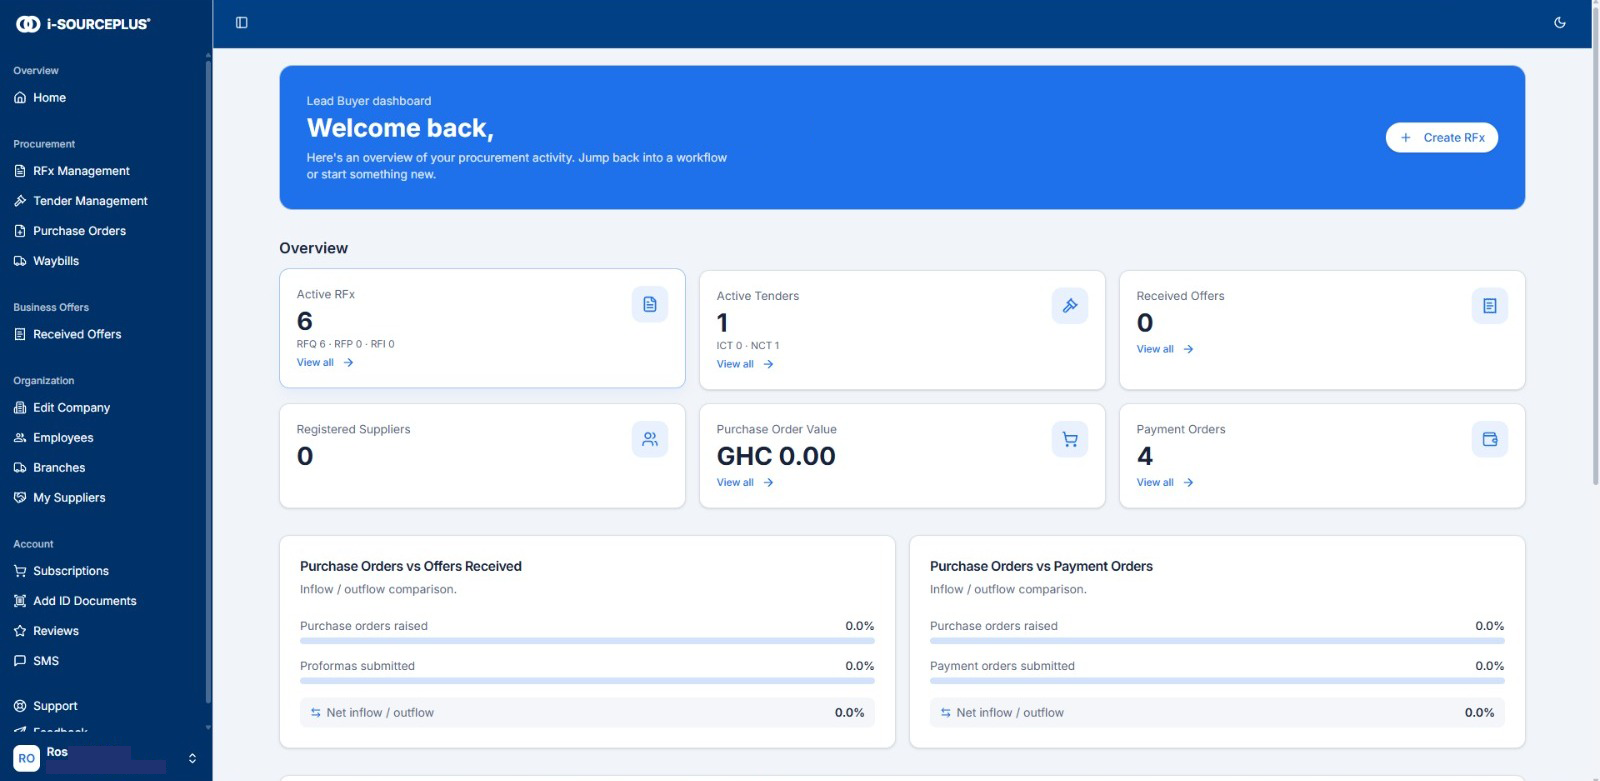1600x781 pixels.
Task: View all Received Offers
Action: click(1165, 350)
